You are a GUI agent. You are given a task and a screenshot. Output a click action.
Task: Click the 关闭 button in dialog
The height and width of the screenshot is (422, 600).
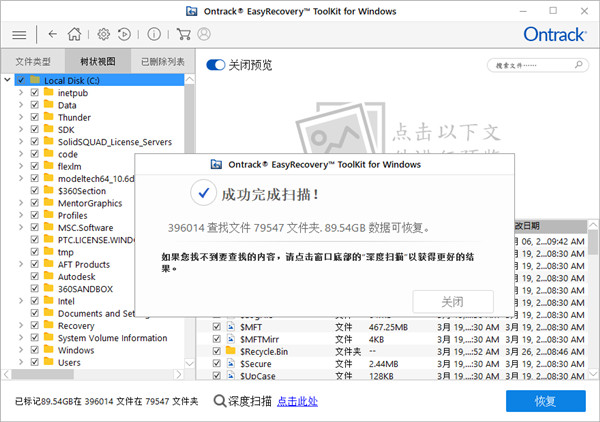point(453,301)
